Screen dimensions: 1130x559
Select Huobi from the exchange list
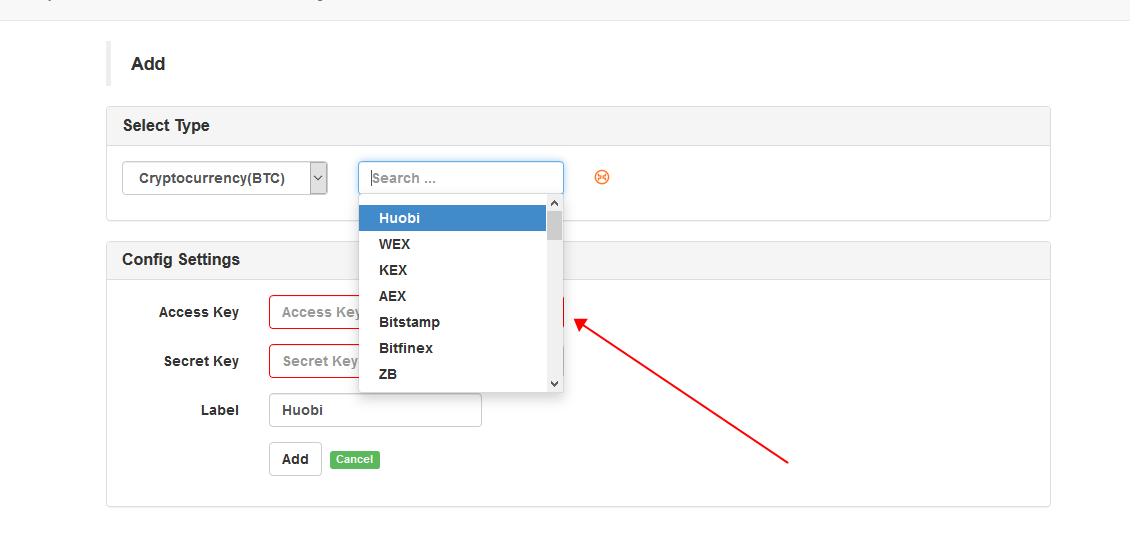[453, 218]
